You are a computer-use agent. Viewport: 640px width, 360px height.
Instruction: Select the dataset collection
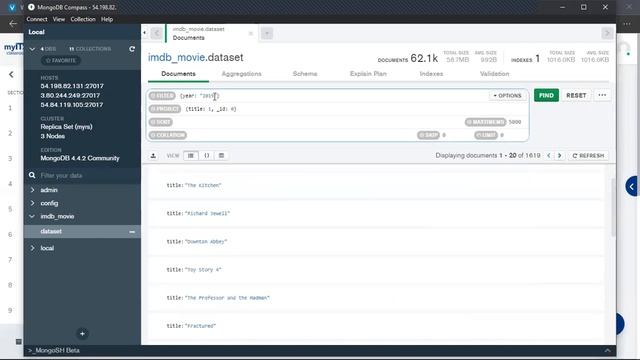click(51, 231)
